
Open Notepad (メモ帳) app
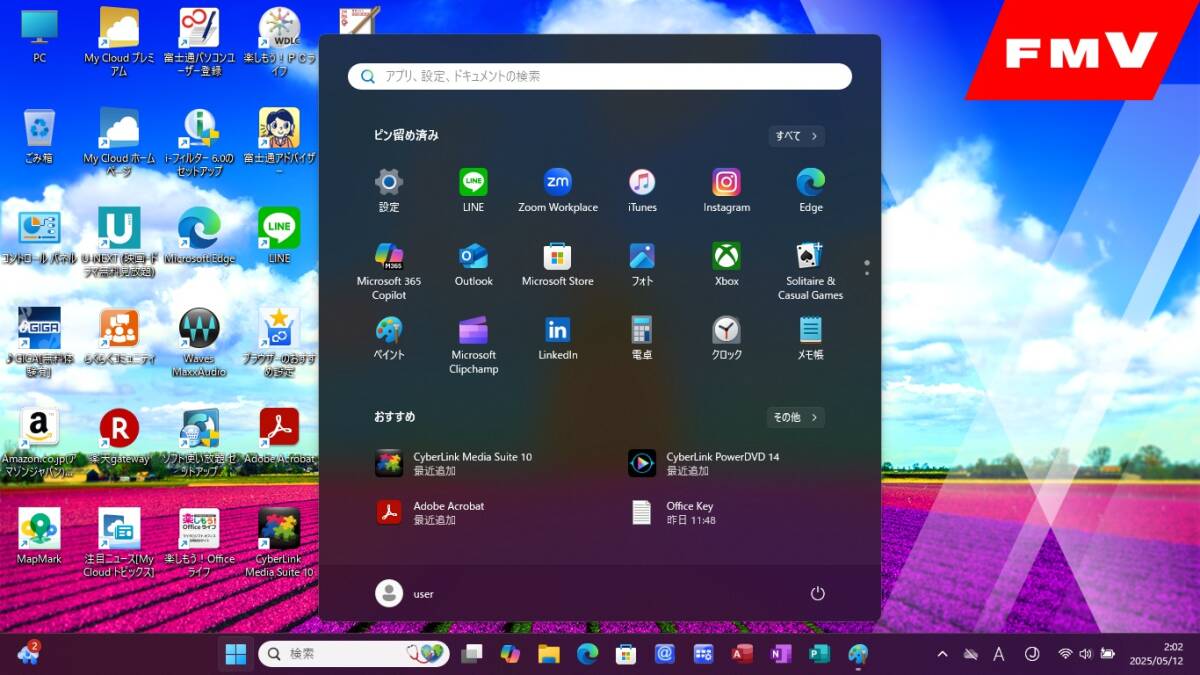click(811, 338)
